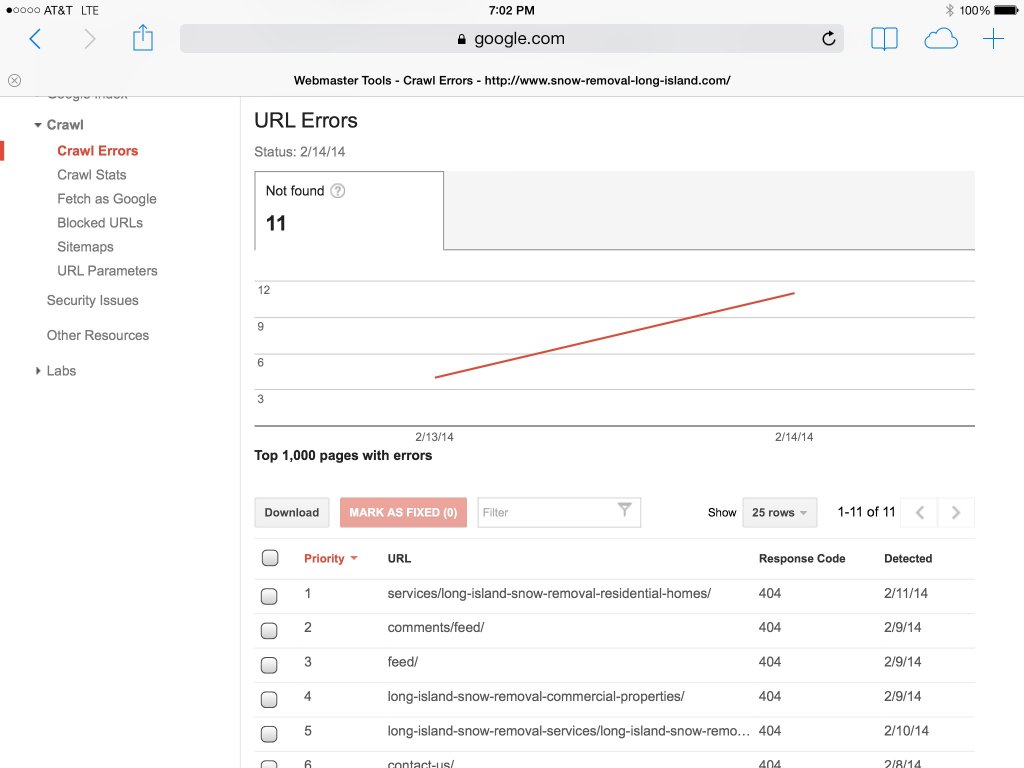Sort by the Priority column
Viewport: 1024px width, 768px height.
pos(330,558)
